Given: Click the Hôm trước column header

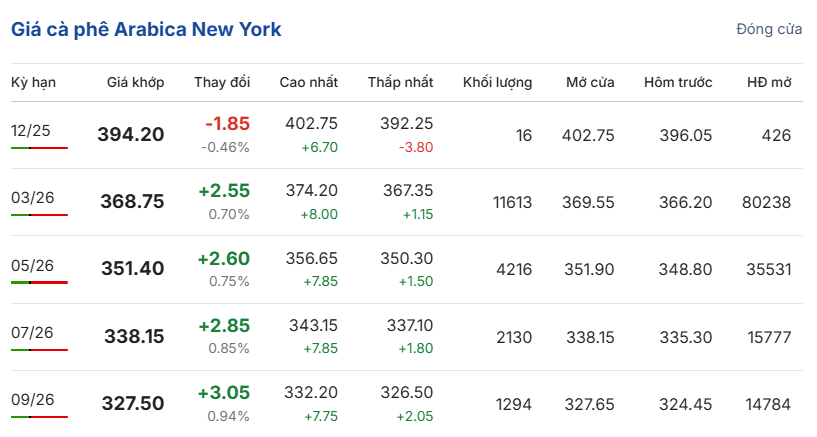Looking at the screenshot, I should click(x=678, y=82).
